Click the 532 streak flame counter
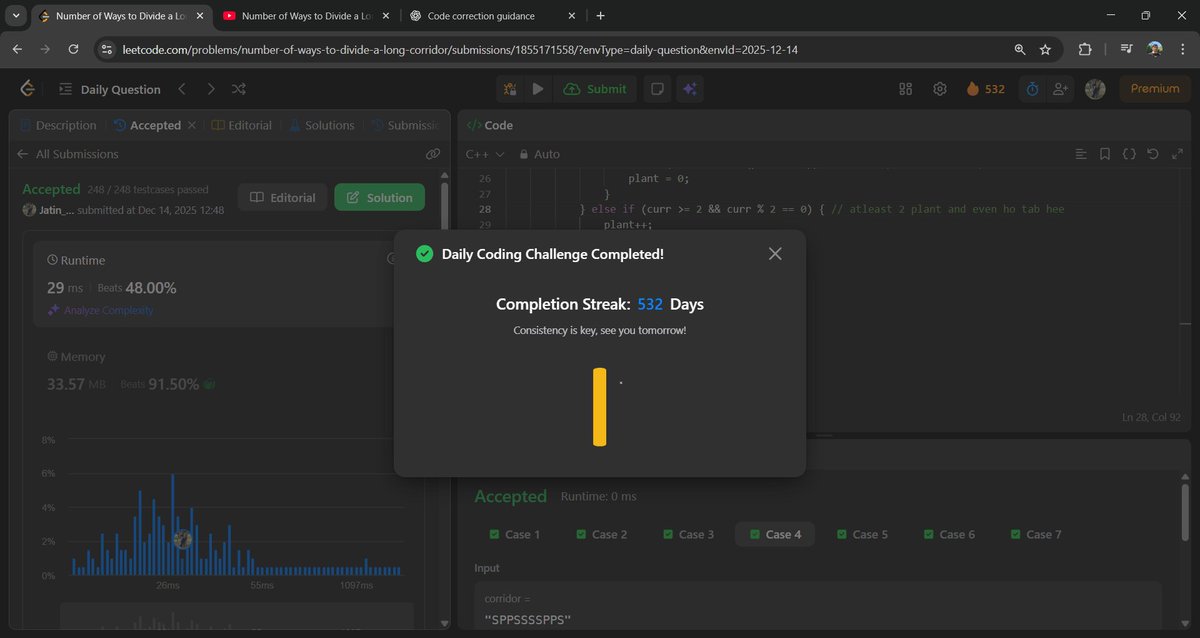This screenshot has height=638, width=1200. [x=986, y=89]
